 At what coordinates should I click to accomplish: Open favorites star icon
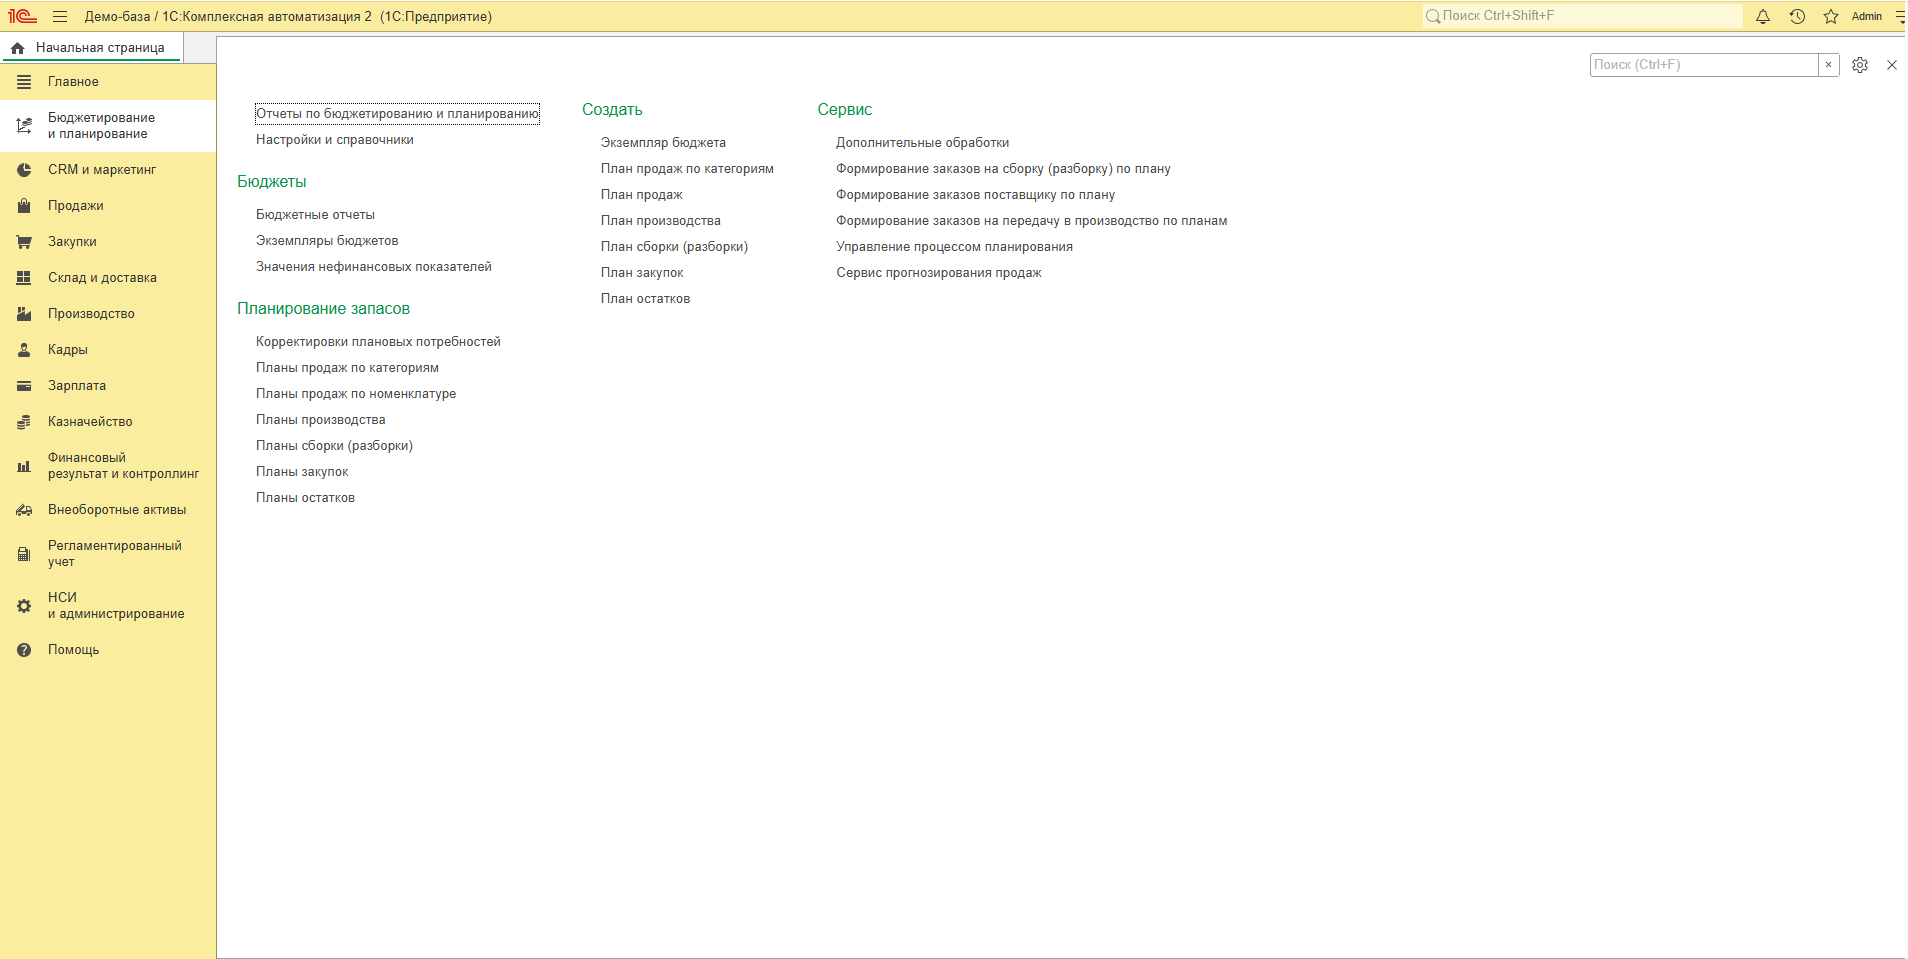[x=1831, y=16]
